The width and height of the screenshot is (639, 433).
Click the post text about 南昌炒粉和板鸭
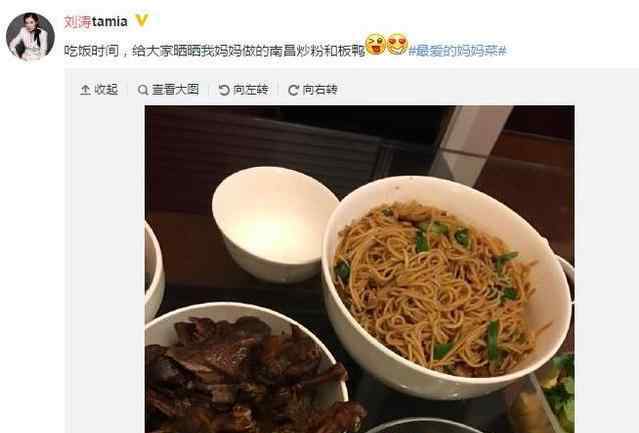214,51
